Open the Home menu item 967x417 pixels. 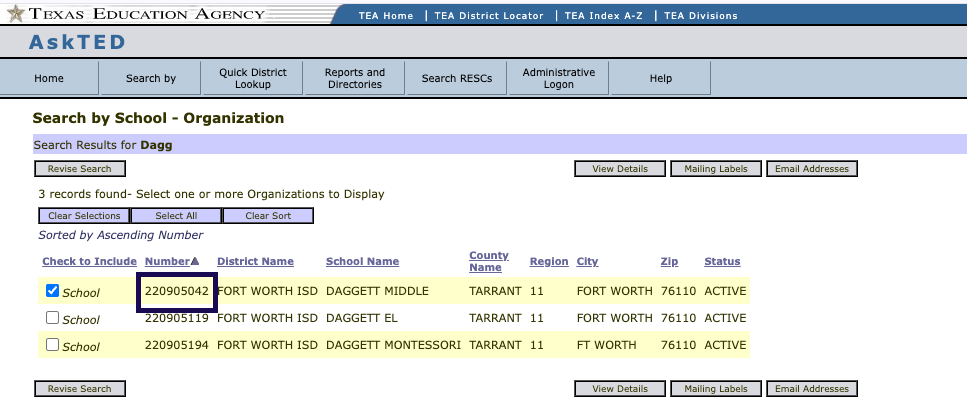click(49, 78)
